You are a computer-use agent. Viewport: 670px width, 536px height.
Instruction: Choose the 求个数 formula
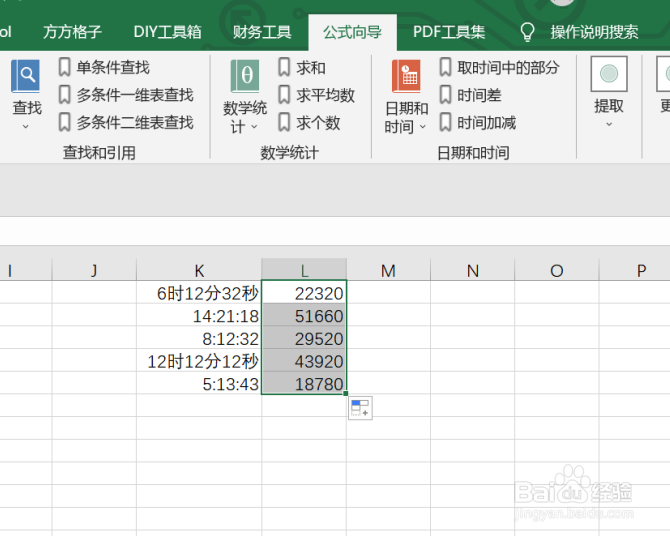(318, 123)
